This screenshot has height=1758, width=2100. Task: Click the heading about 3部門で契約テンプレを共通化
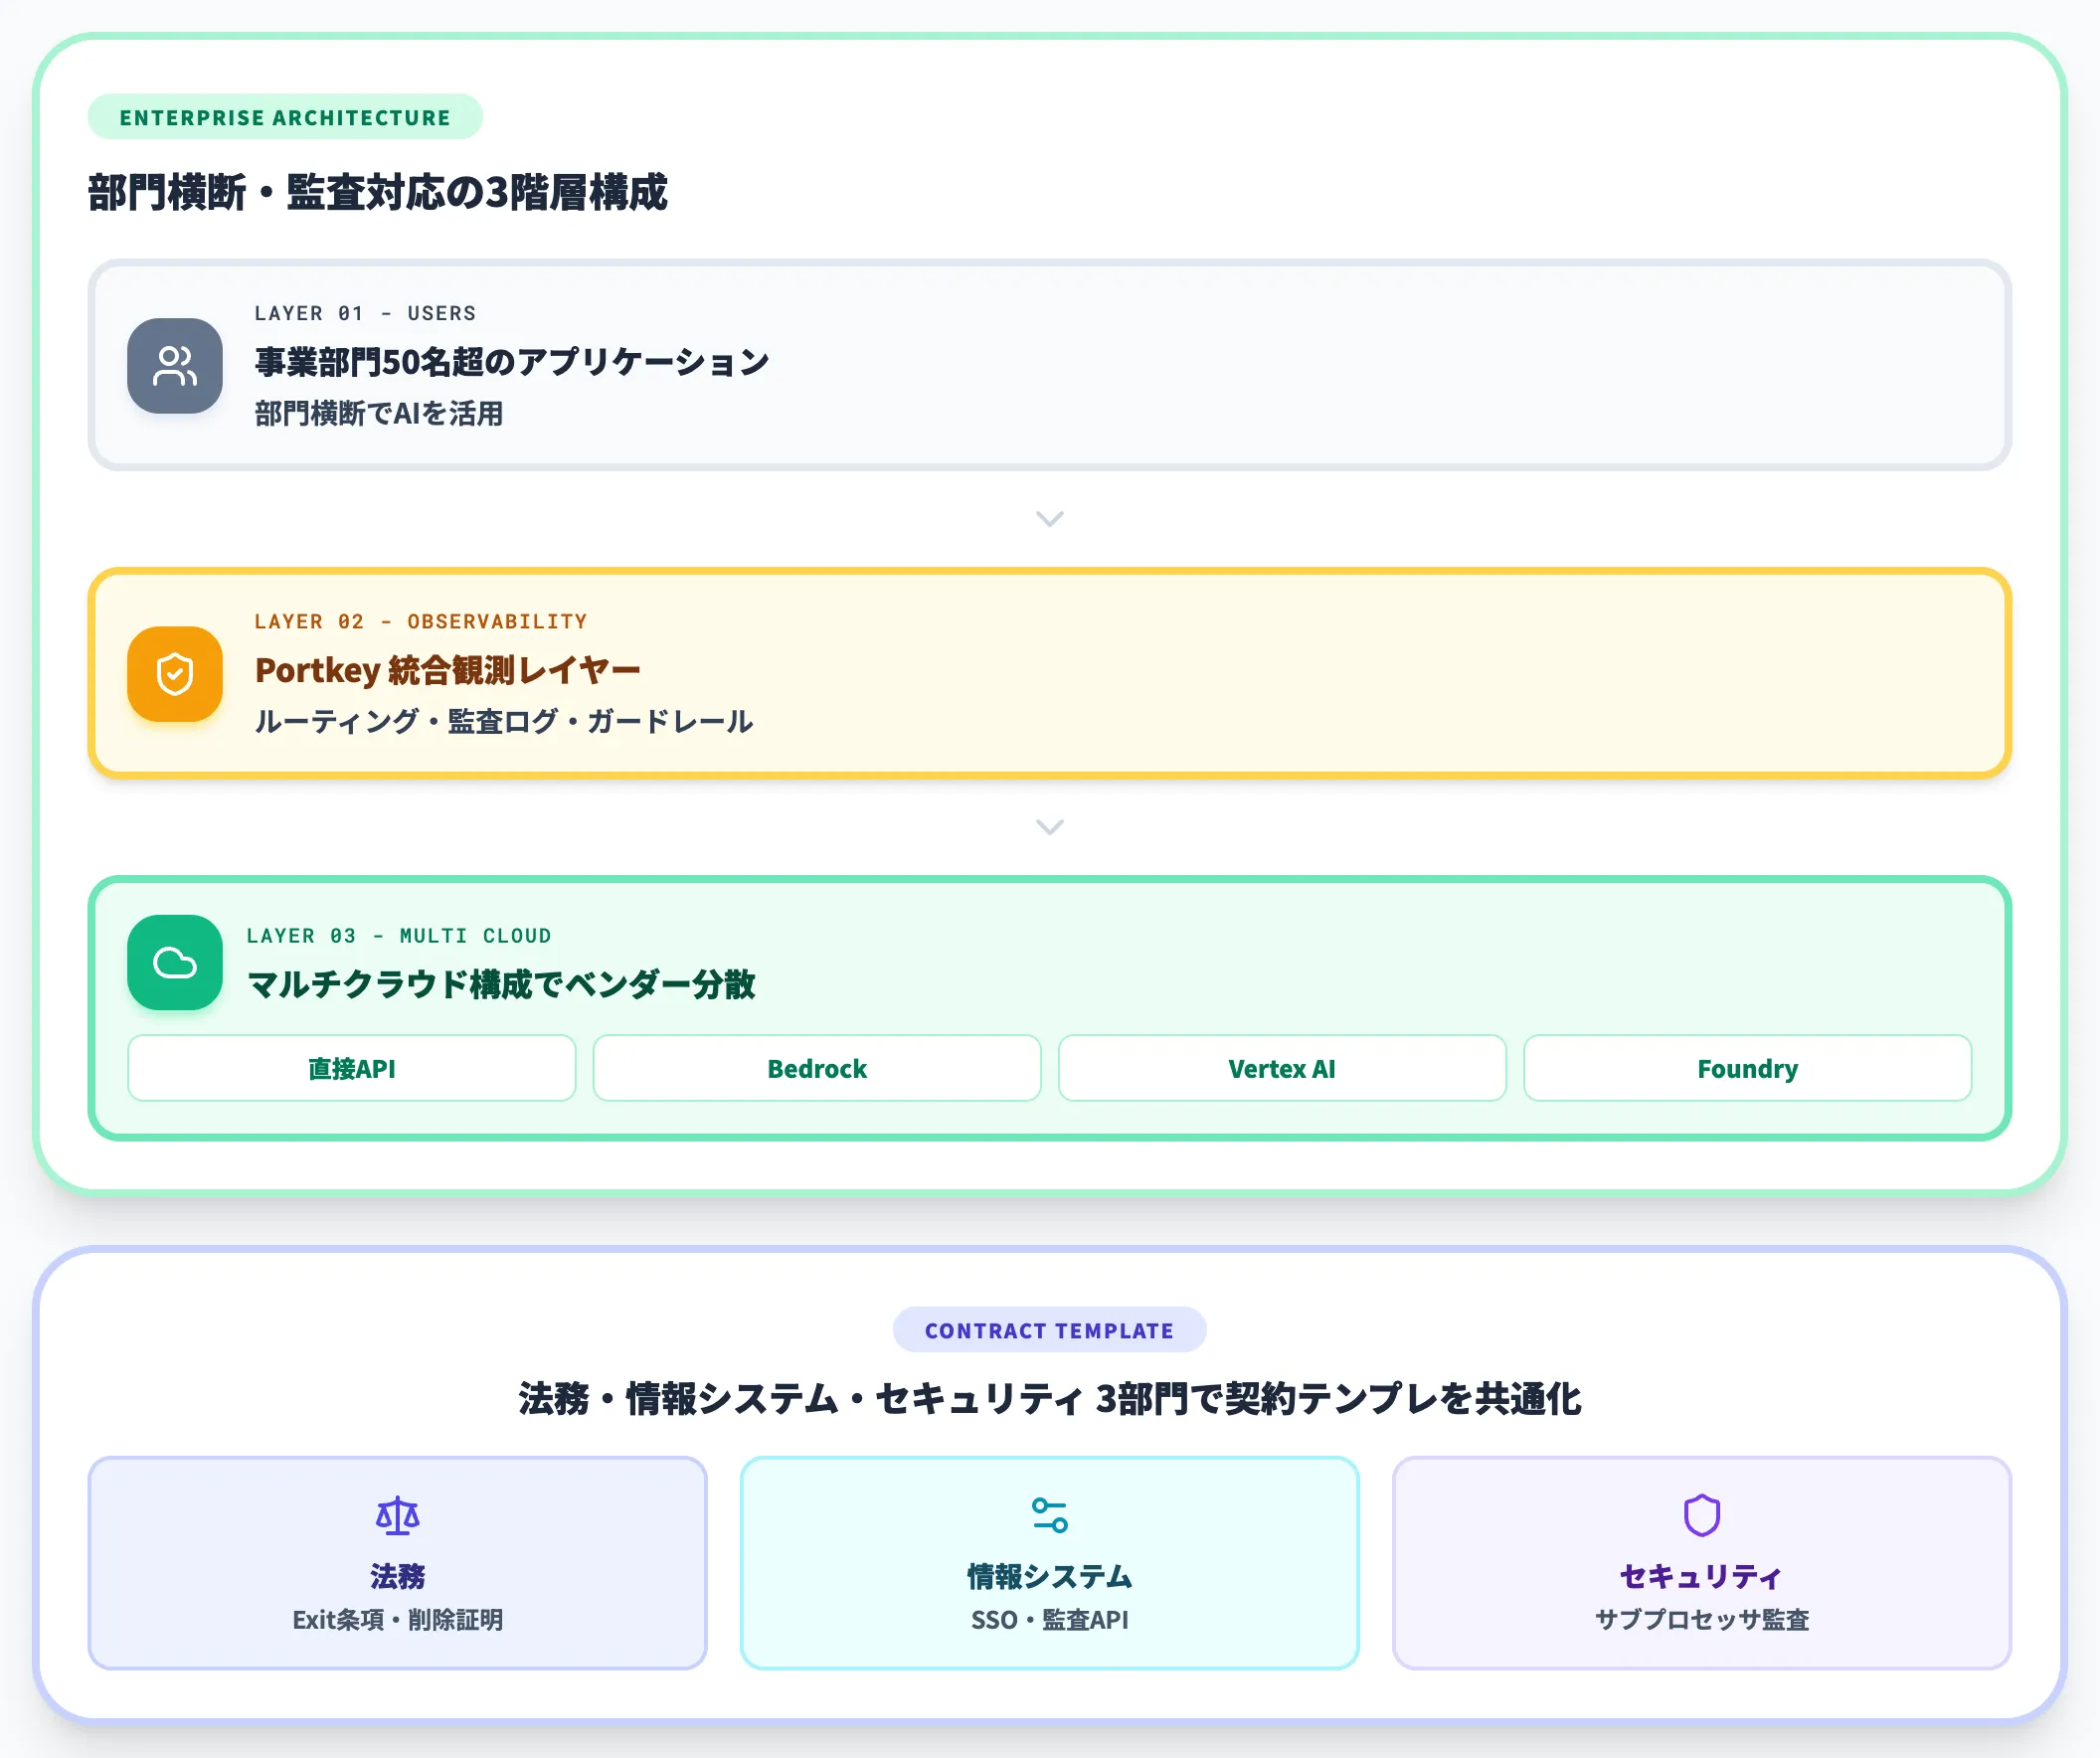click(x=1050, y=1398)
